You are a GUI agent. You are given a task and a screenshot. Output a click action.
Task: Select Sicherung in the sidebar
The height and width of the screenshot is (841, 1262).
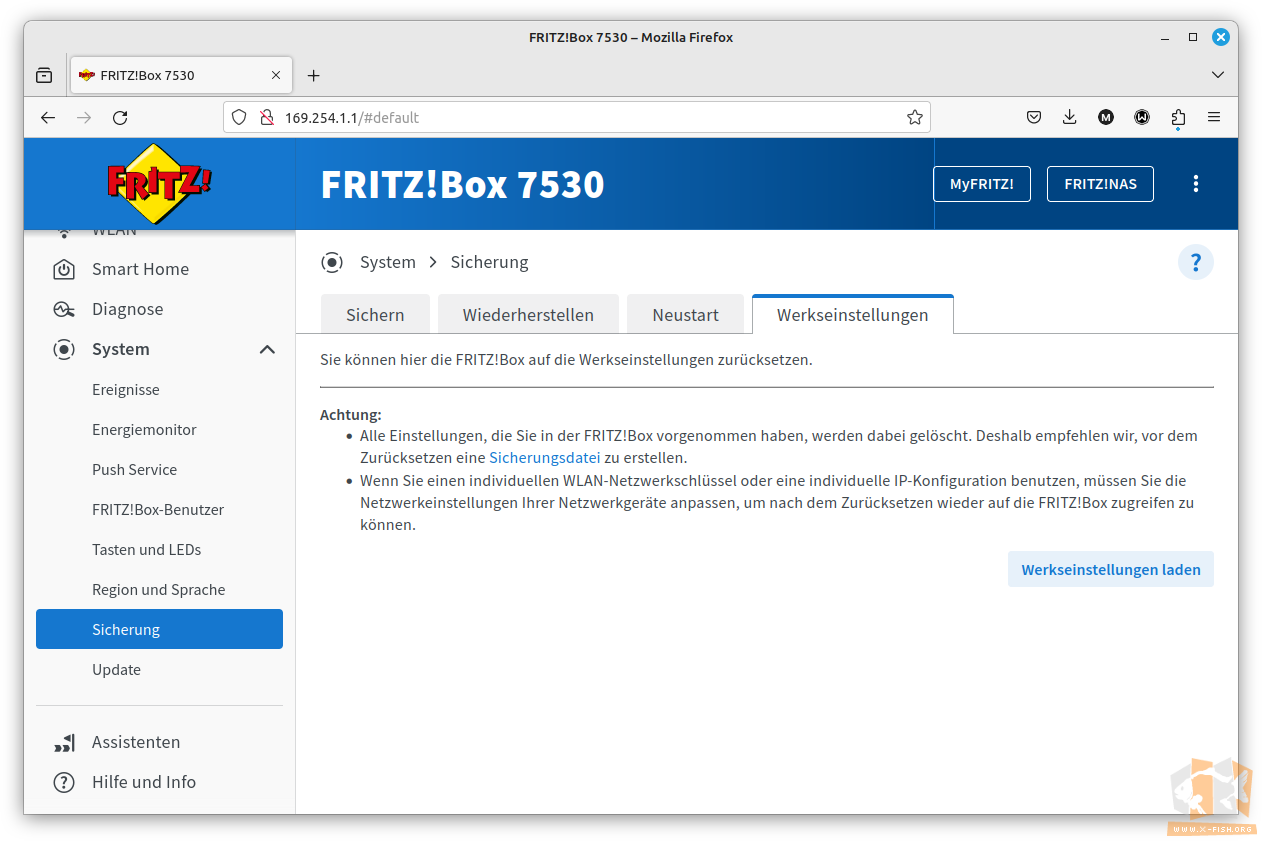(x=159, y=629)
